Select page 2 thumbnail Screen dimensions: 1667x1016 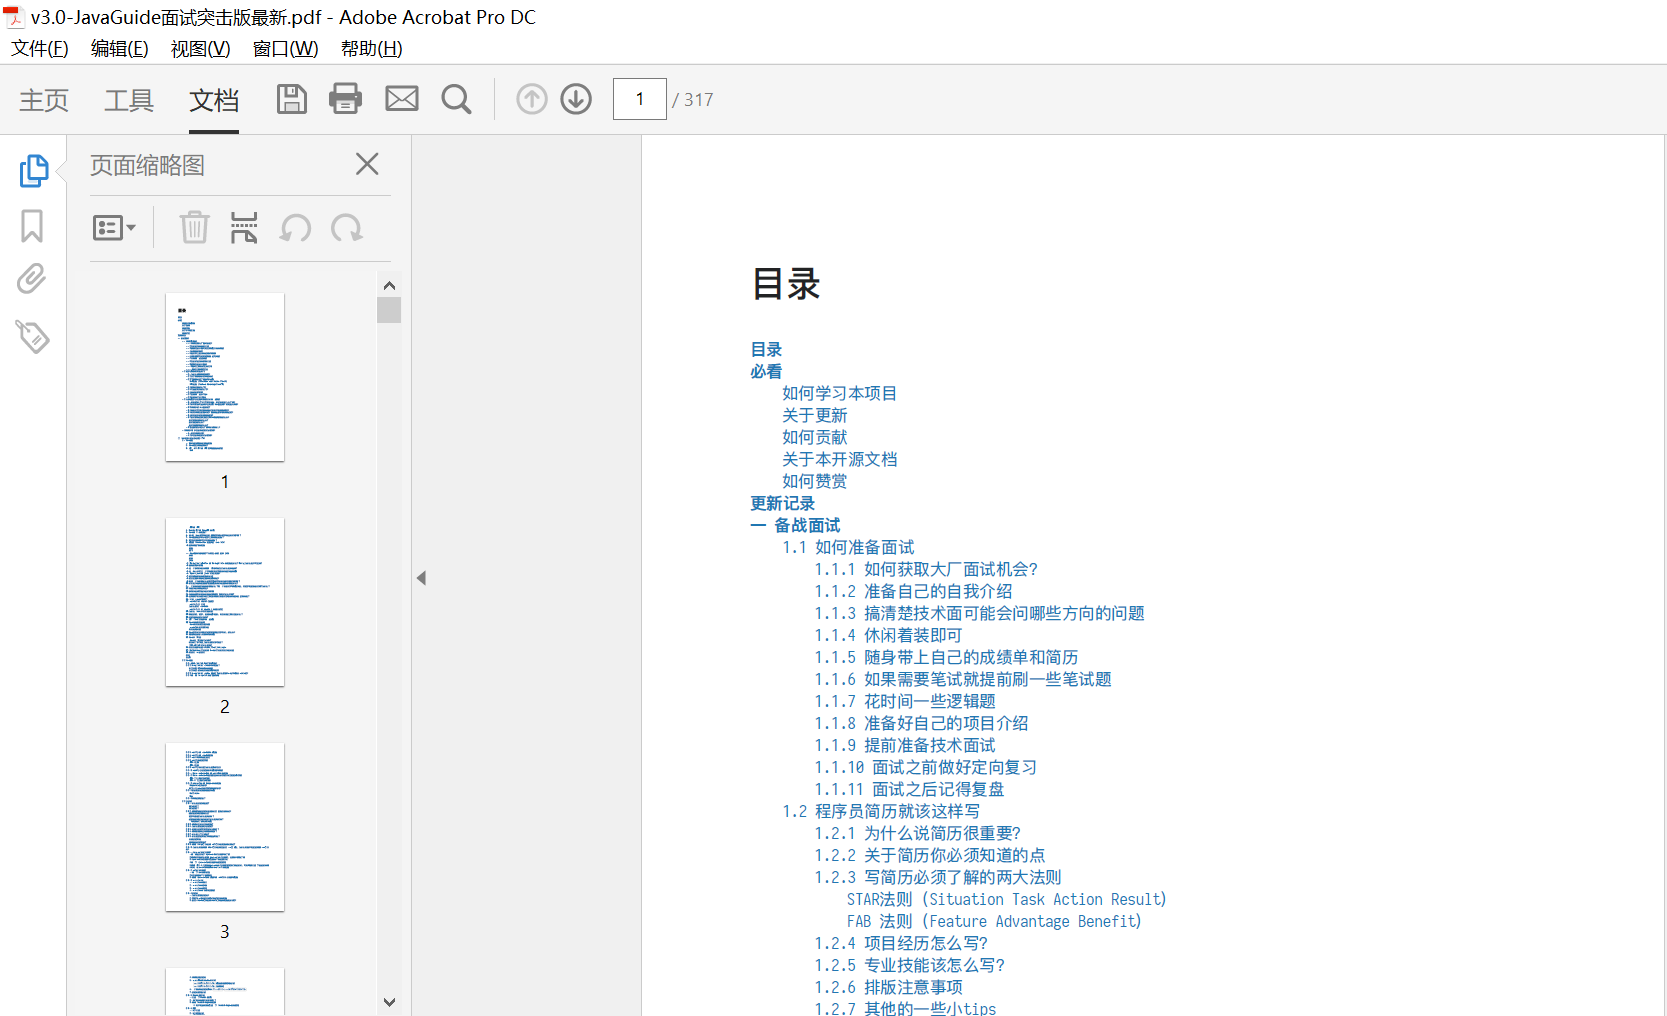(x=225, y=602)
